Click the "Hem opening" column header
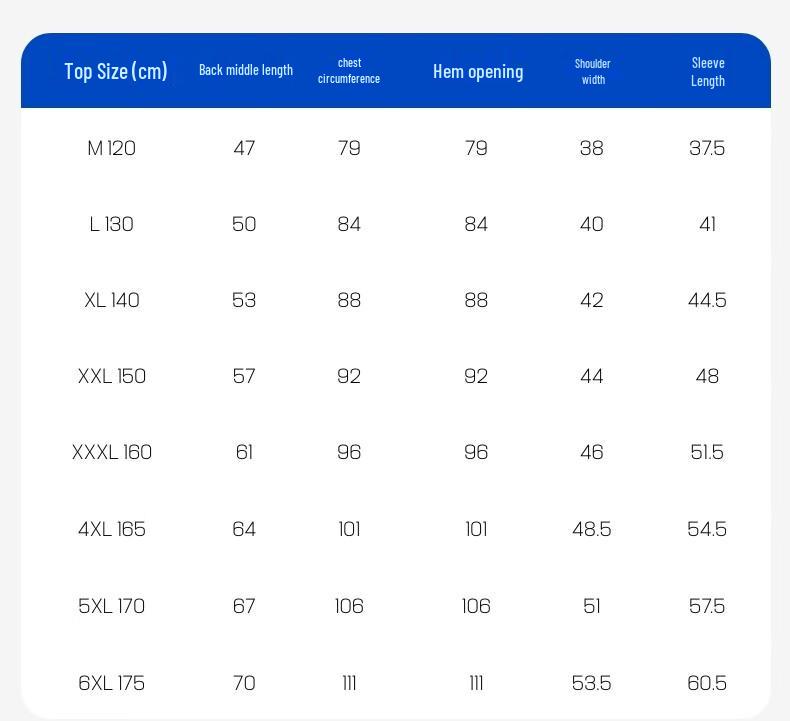 click(478, 71)
